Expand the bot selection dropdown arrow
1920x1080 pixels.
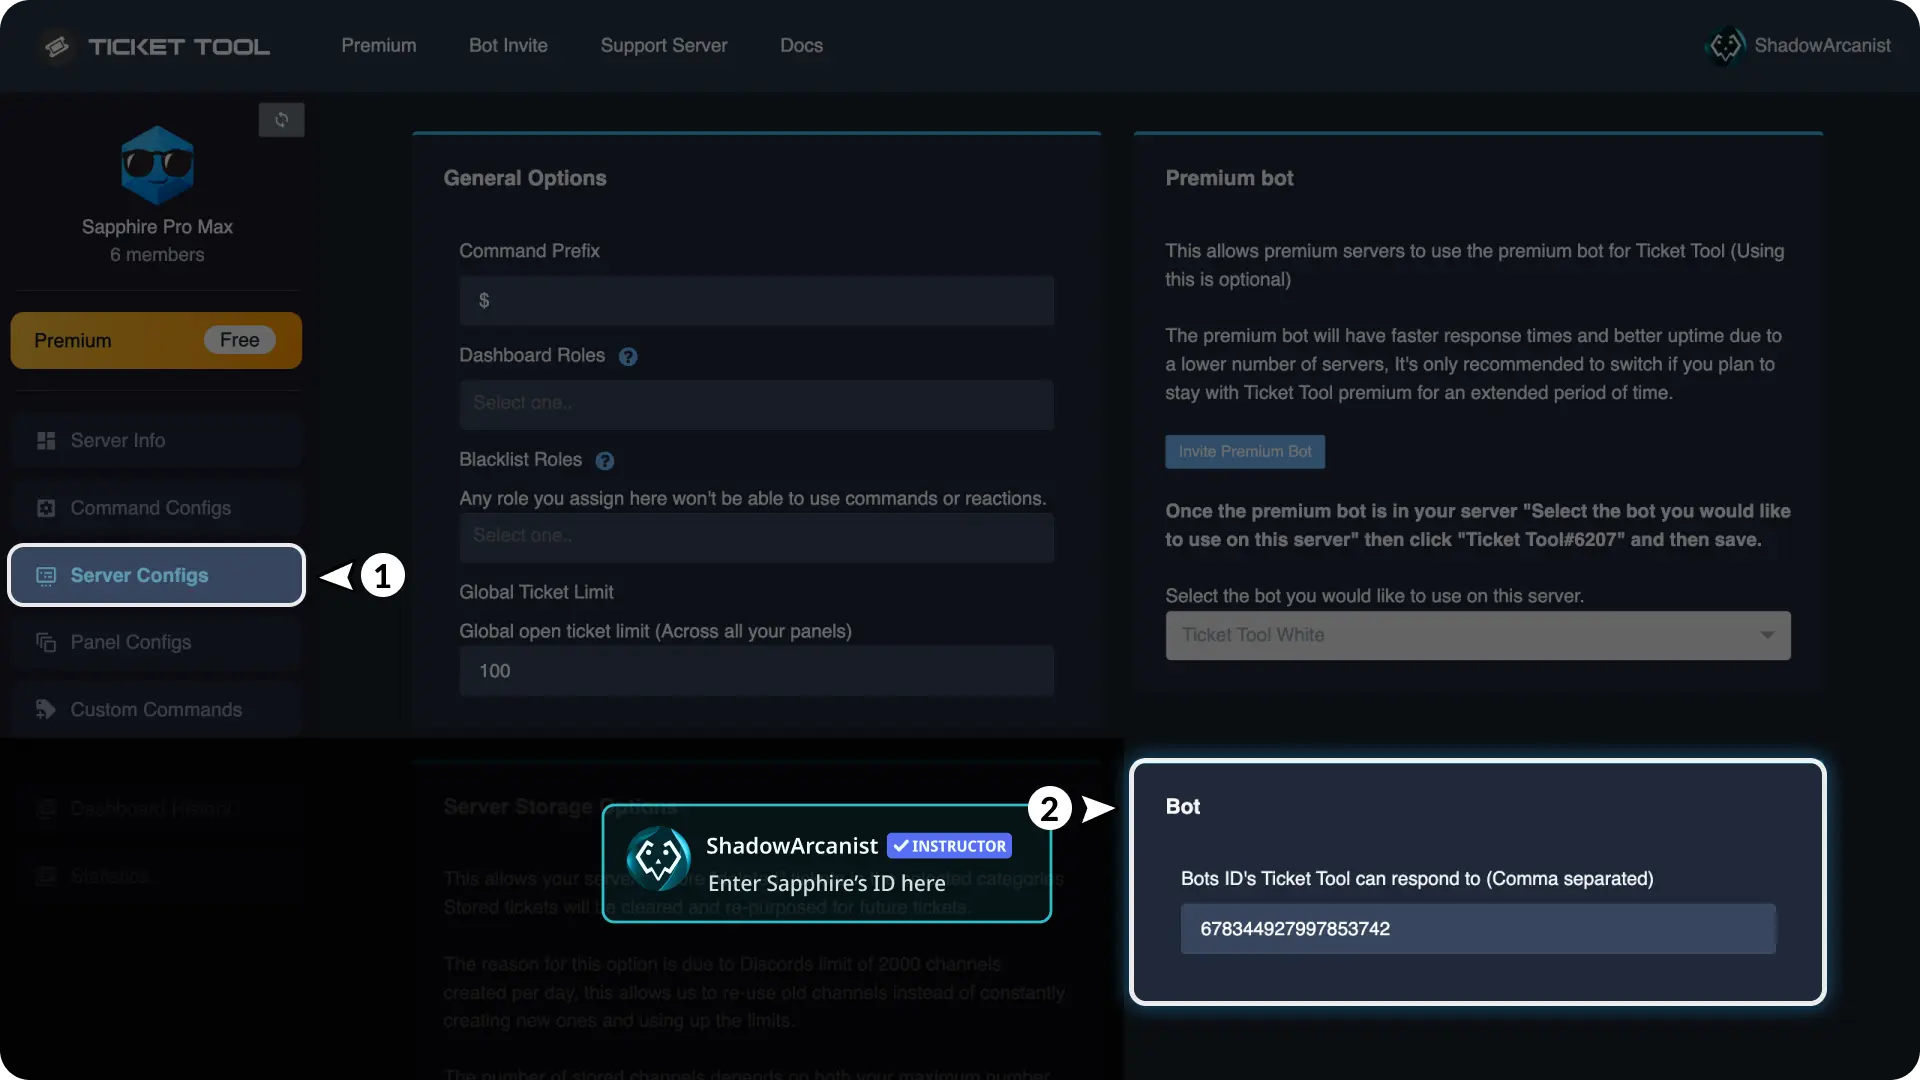[x=1767, y=635]
